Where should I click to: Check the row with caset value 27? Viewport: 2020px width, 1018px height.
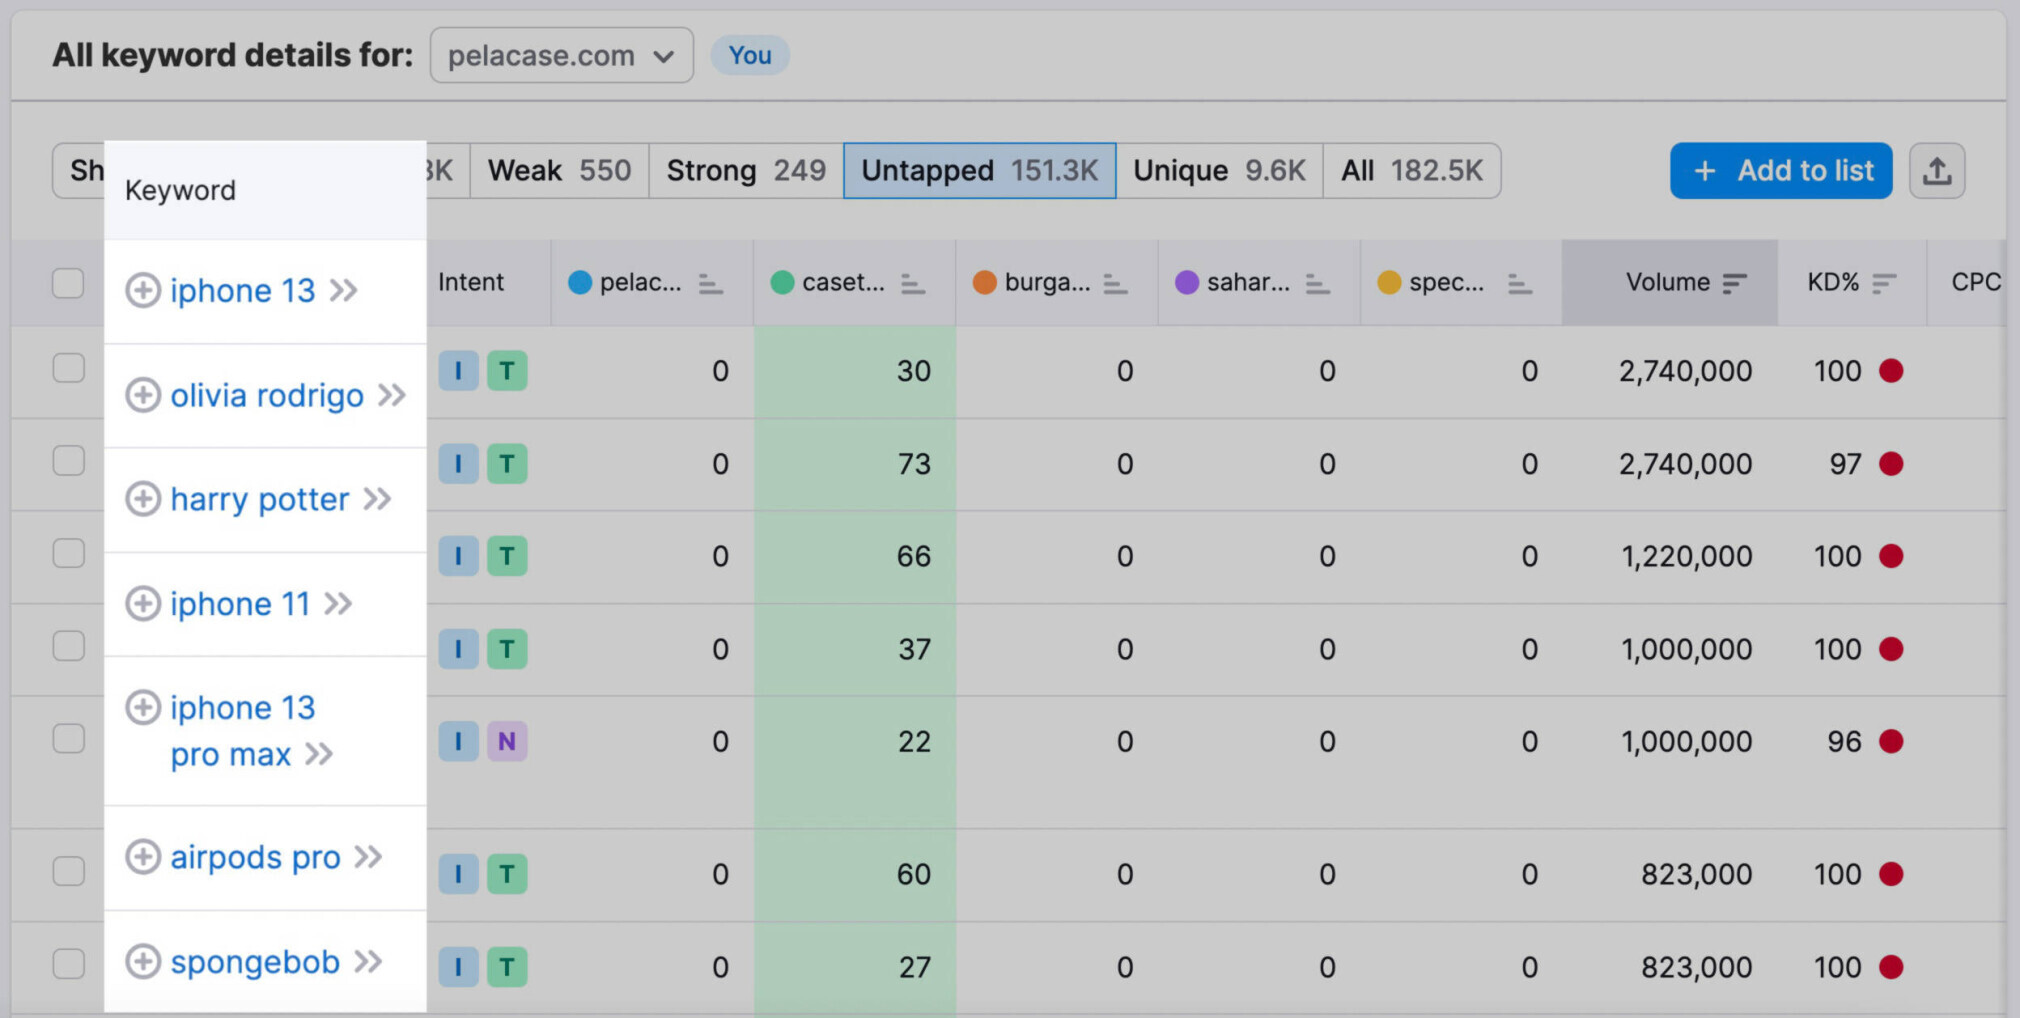coord(68,964)
